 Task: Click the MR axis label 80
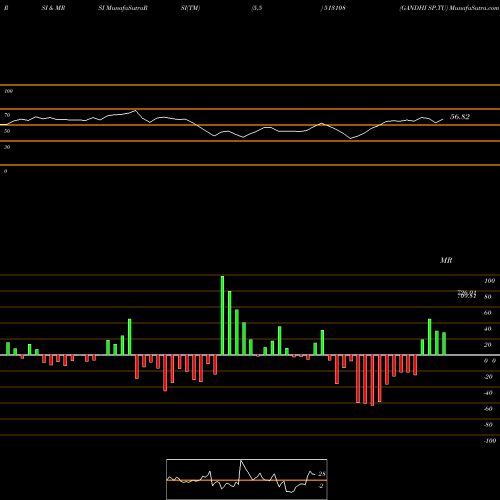[488, 297]
